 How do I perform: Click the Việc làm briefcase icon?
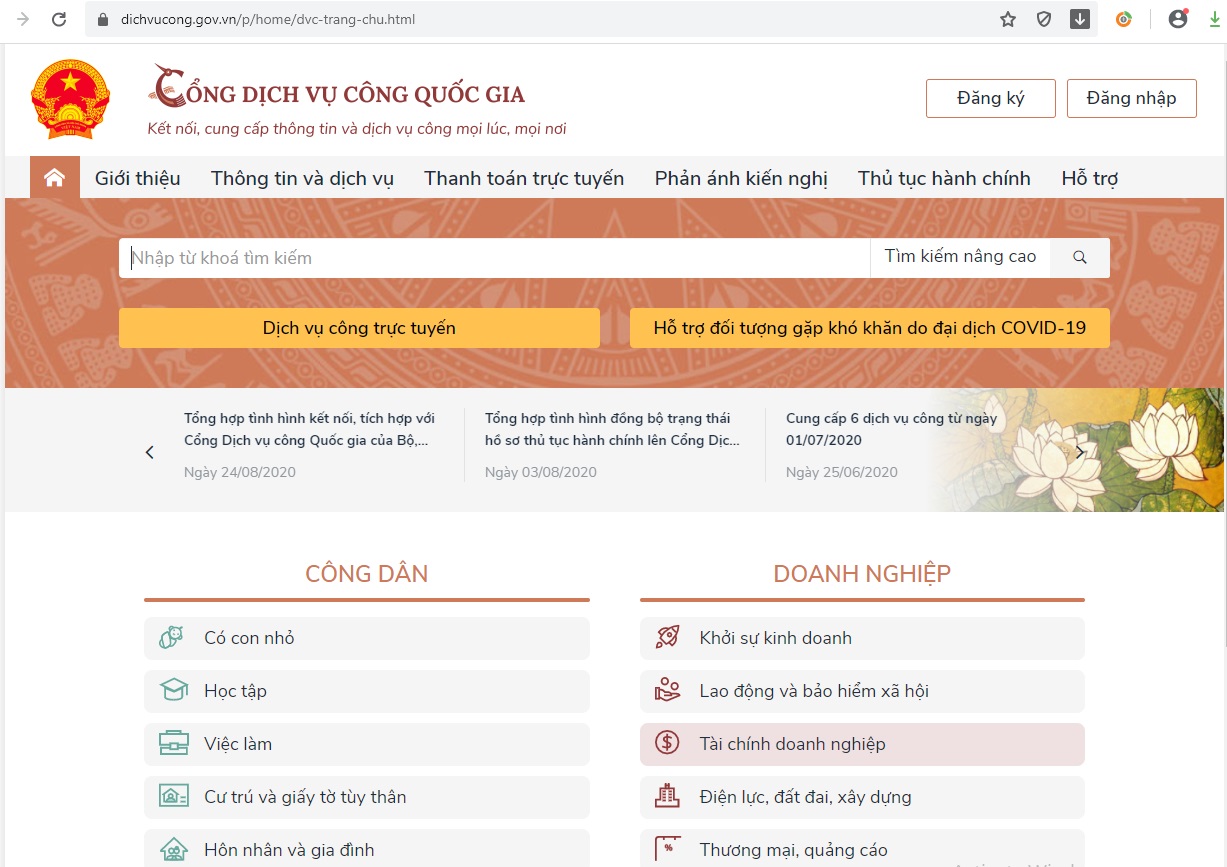tap(173, 744)
